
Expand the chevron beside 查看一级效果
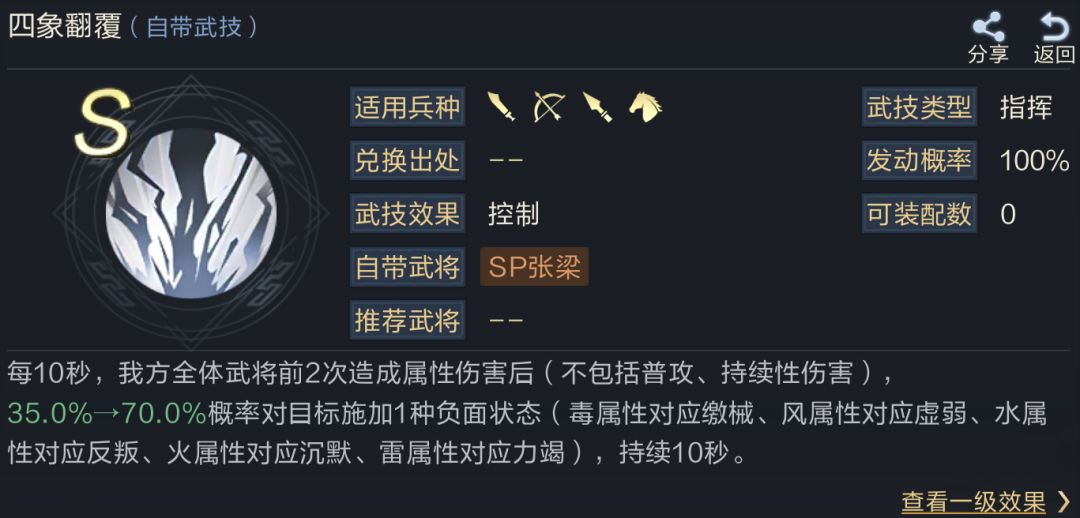1063,501
